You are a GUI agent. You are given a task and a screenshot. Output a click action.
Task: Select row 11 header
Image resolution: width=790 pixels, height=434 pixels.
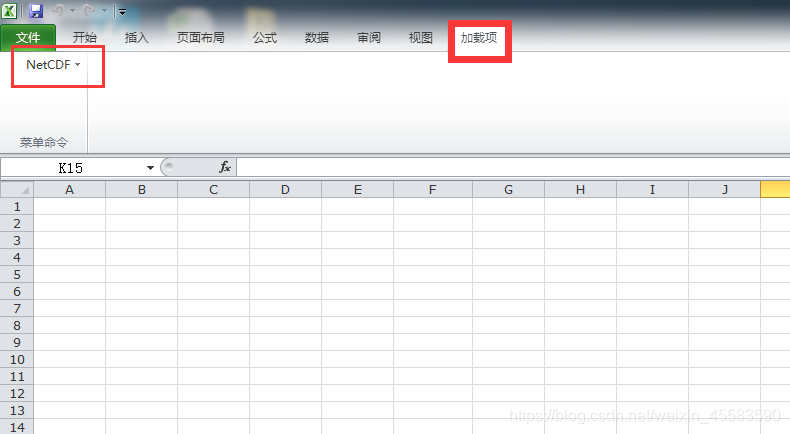(x=17, y=377)
